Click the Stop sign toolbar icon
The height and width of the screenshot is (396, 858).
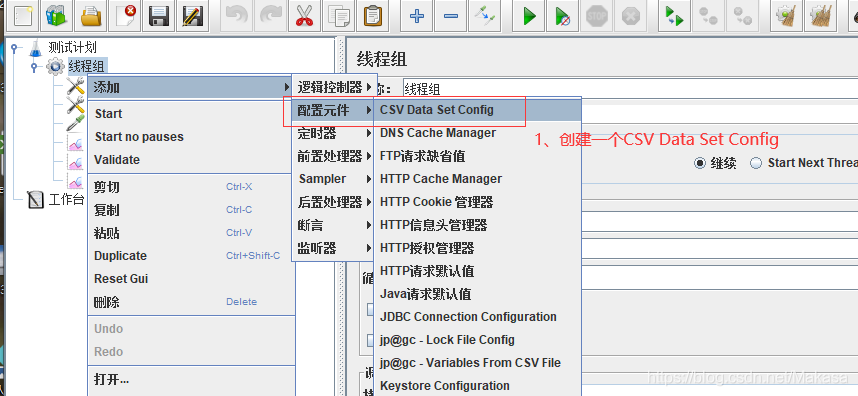(596, 16)
